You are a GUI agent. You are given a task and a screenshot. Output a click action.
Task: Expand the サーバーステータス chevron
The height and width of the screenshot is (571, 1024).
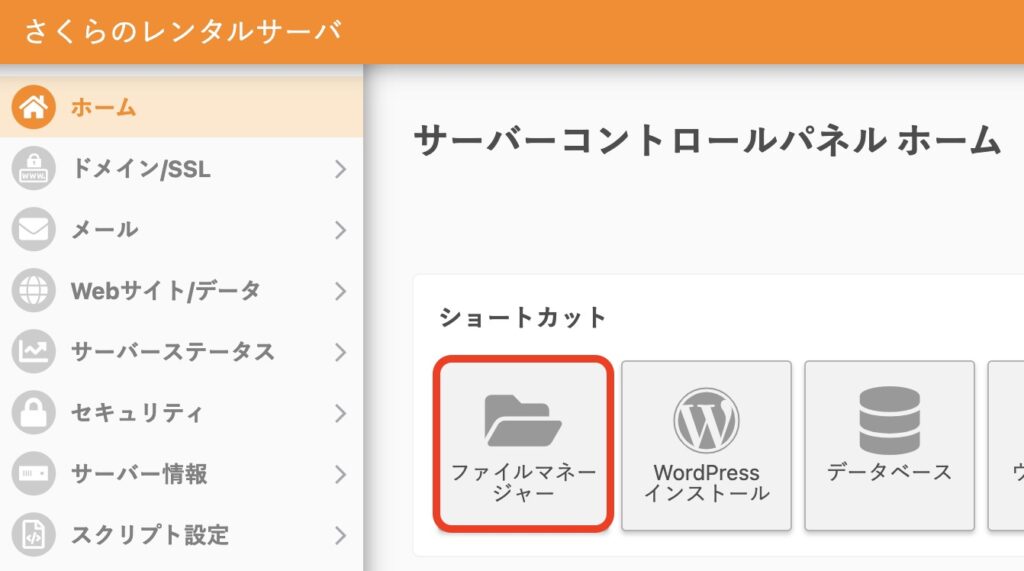click(x=340, y=352)
